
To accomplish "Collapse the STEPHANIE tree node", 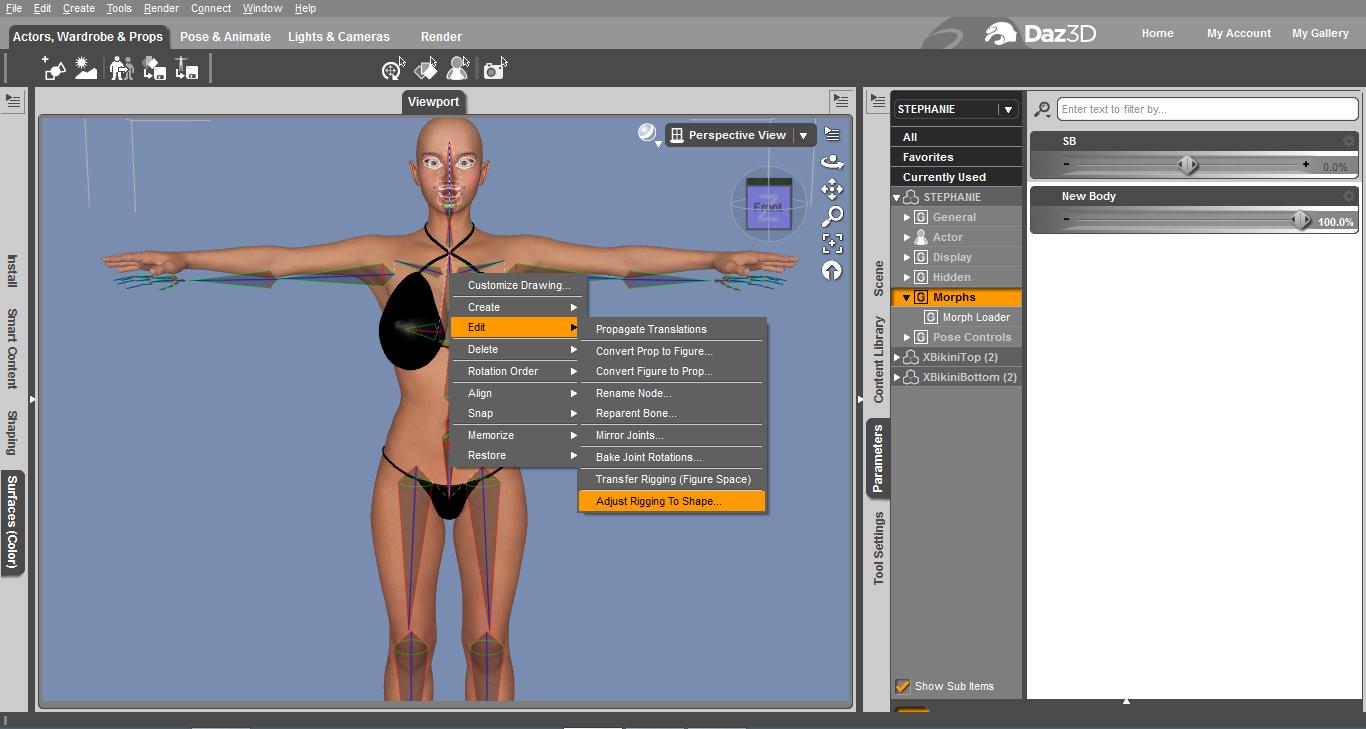I will click(x=897, y=197).
